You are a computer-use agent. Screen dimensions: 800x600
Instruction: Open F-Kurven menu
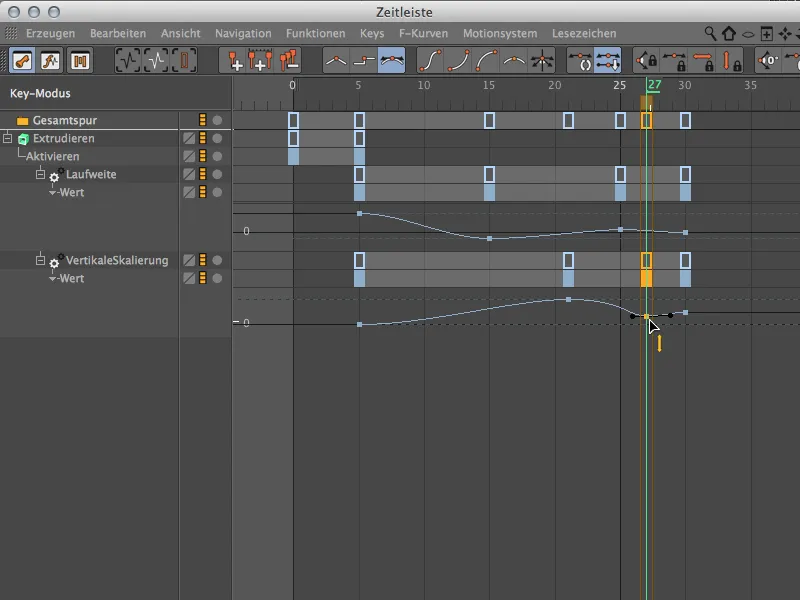click(423, 34)
